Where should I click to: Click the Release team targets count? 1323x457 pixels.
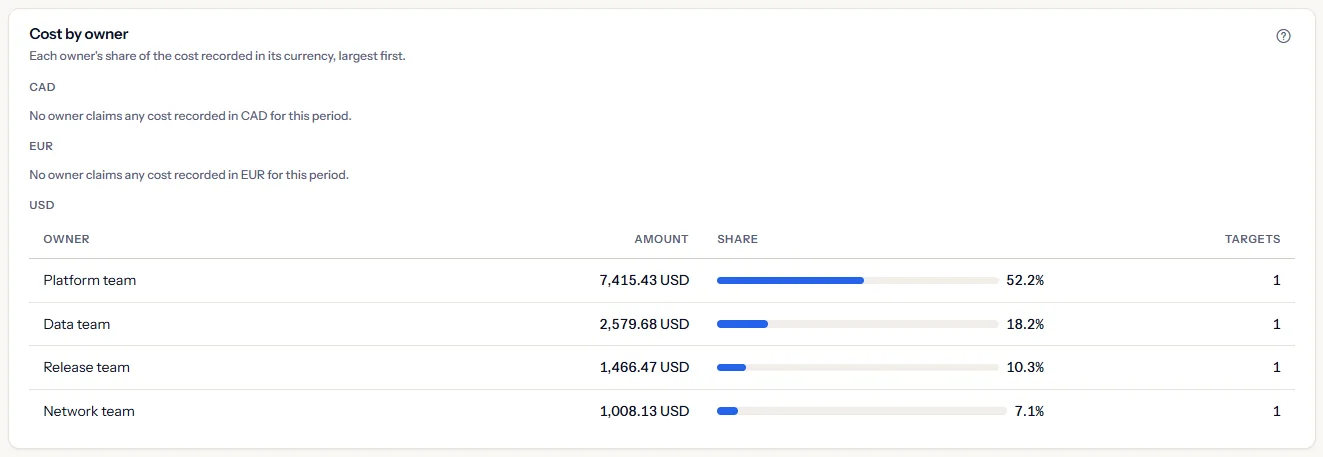point(1277,368)
